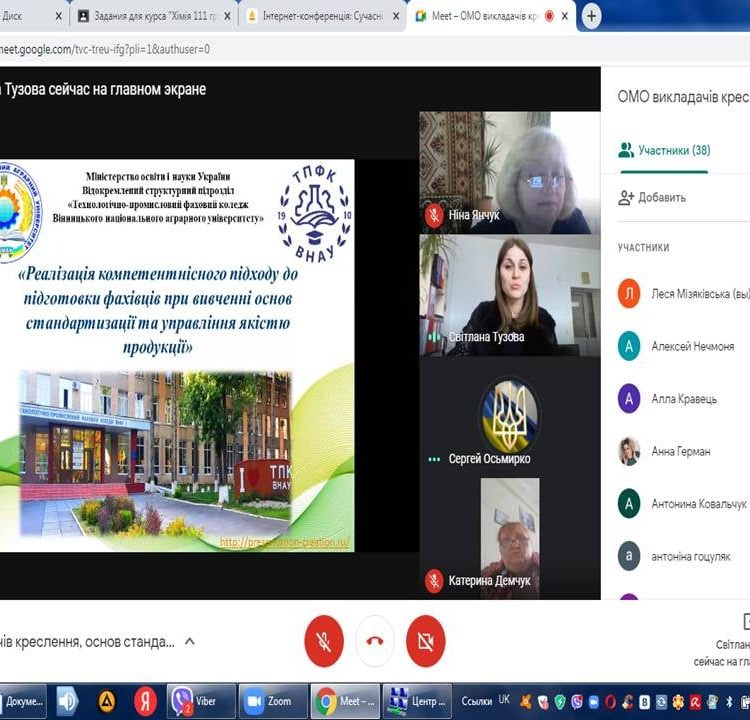The width and height of the screenshot is (750, 720).
Task: Click the speaker volume taskbar icon
Action: (x=67, y=701)
